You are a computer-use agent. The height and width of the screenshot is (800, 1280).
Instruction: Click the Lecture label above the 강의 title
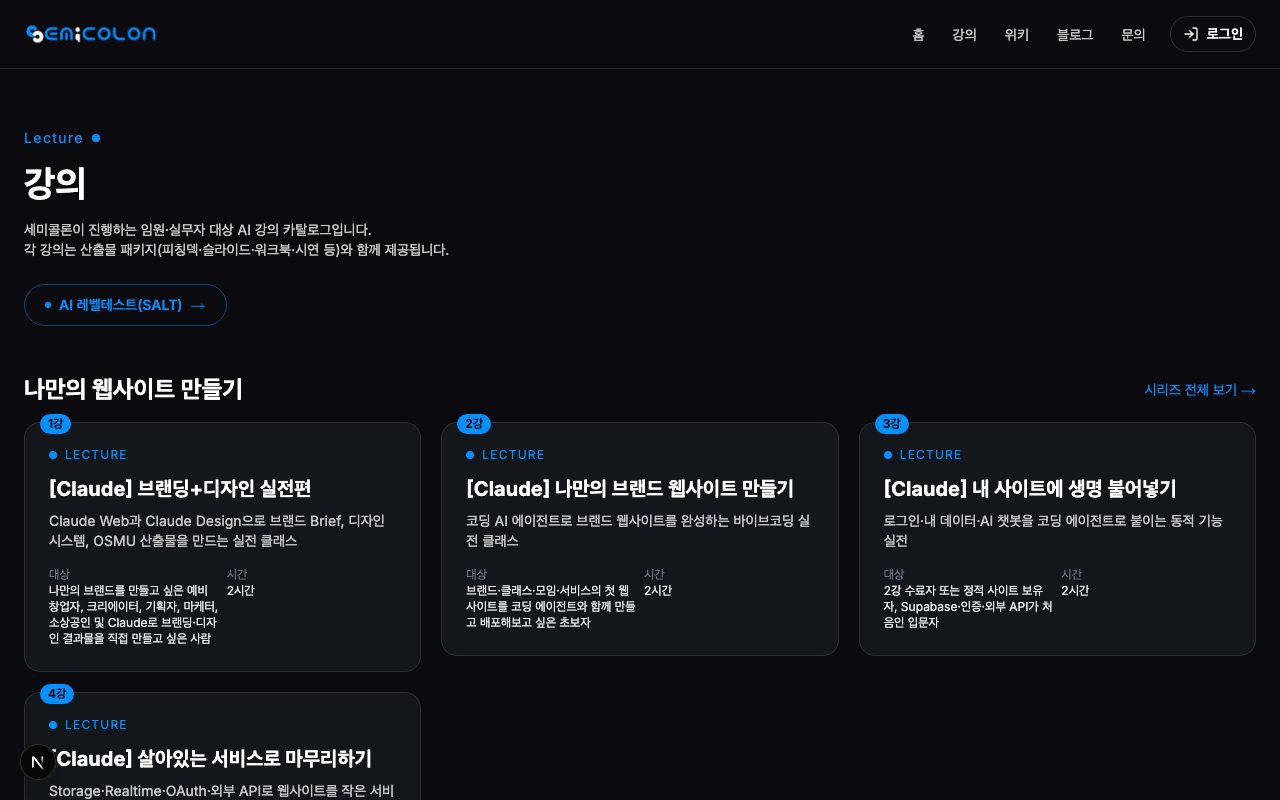[54, 138]
